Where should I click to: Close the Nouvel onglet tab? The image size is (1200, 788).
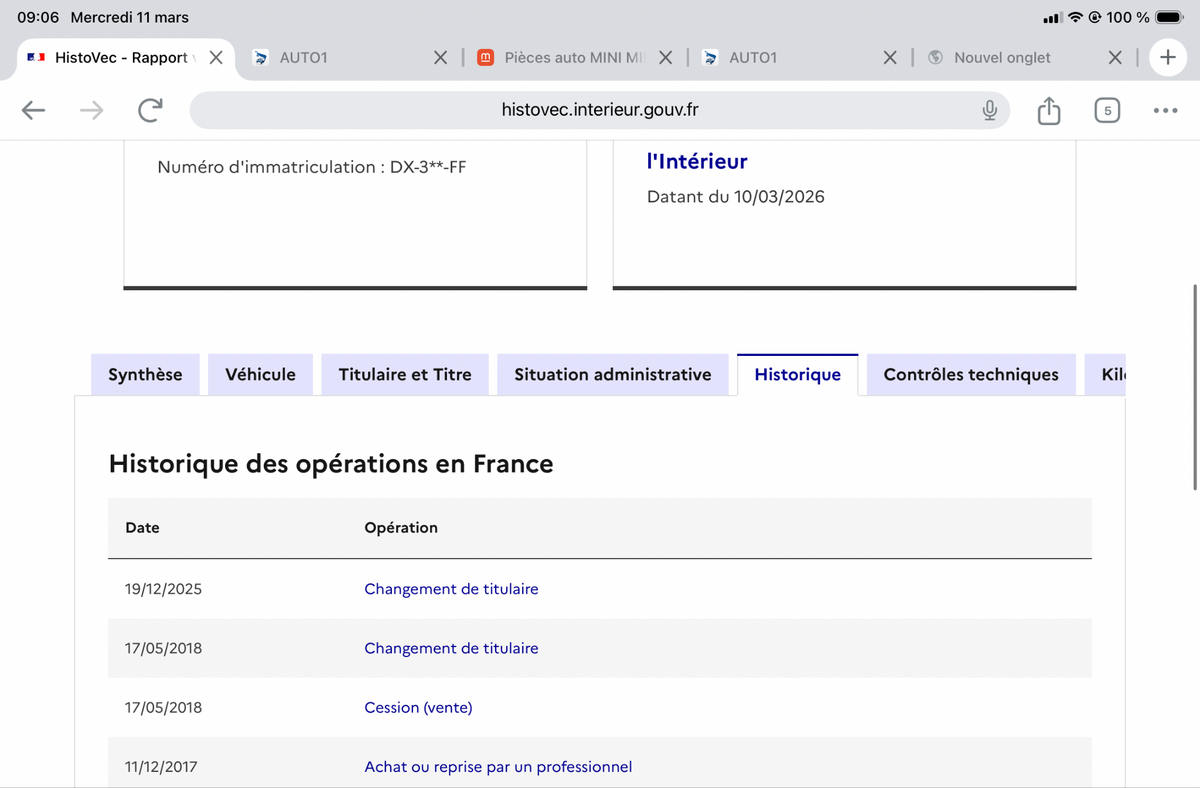[1116, 58]
